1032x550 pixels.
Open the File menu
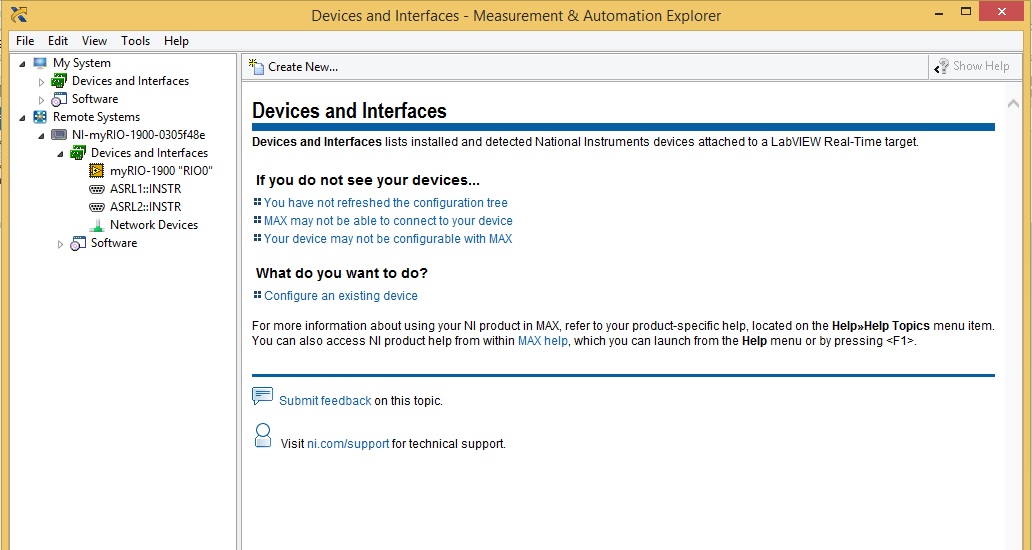tap(25, 41)
